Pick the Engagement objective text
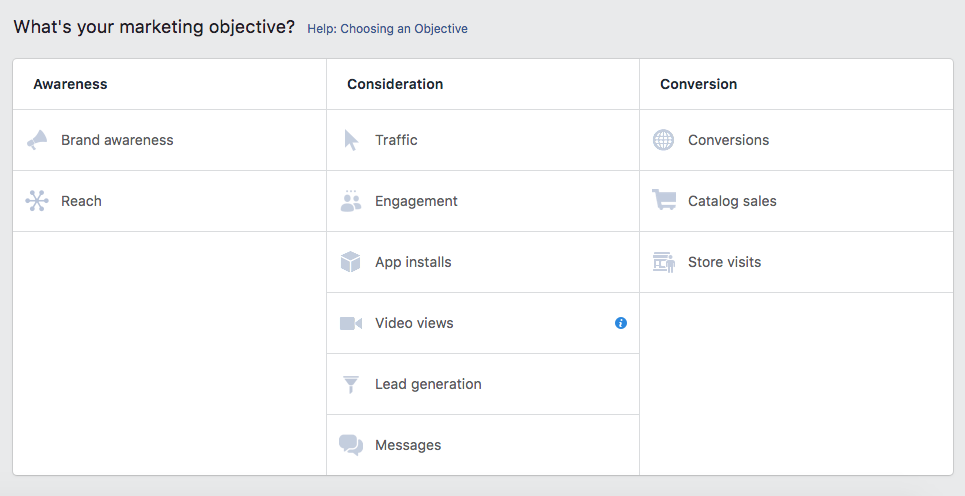Screen dimensions: 965x496 [416, 201]
